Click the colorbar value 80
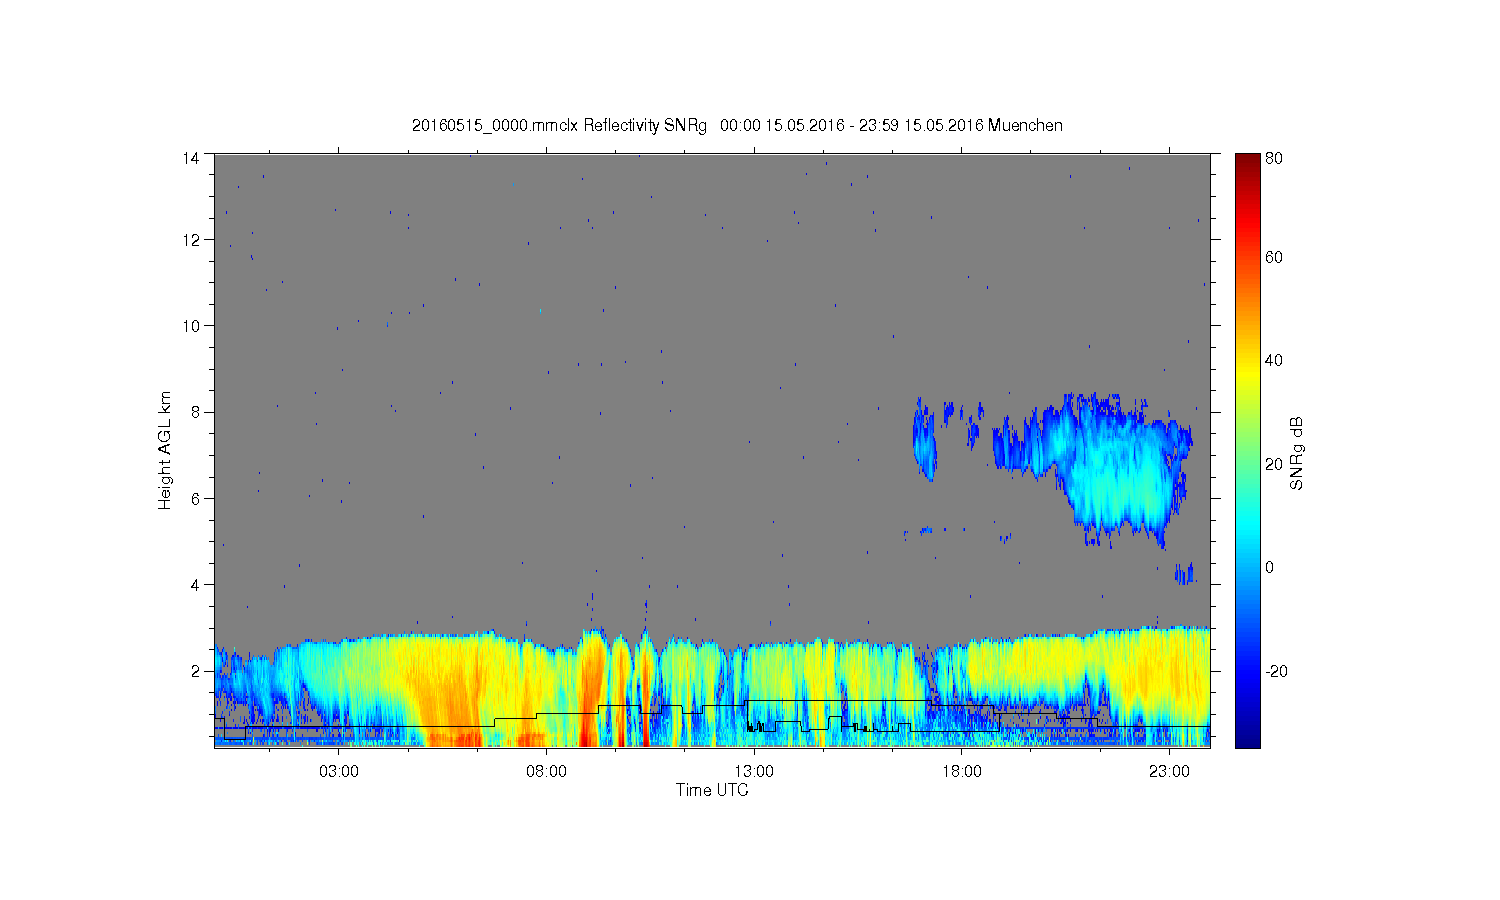This screenshot has height=900, width=1500. pyautogui.click(x=1274, y=158)
